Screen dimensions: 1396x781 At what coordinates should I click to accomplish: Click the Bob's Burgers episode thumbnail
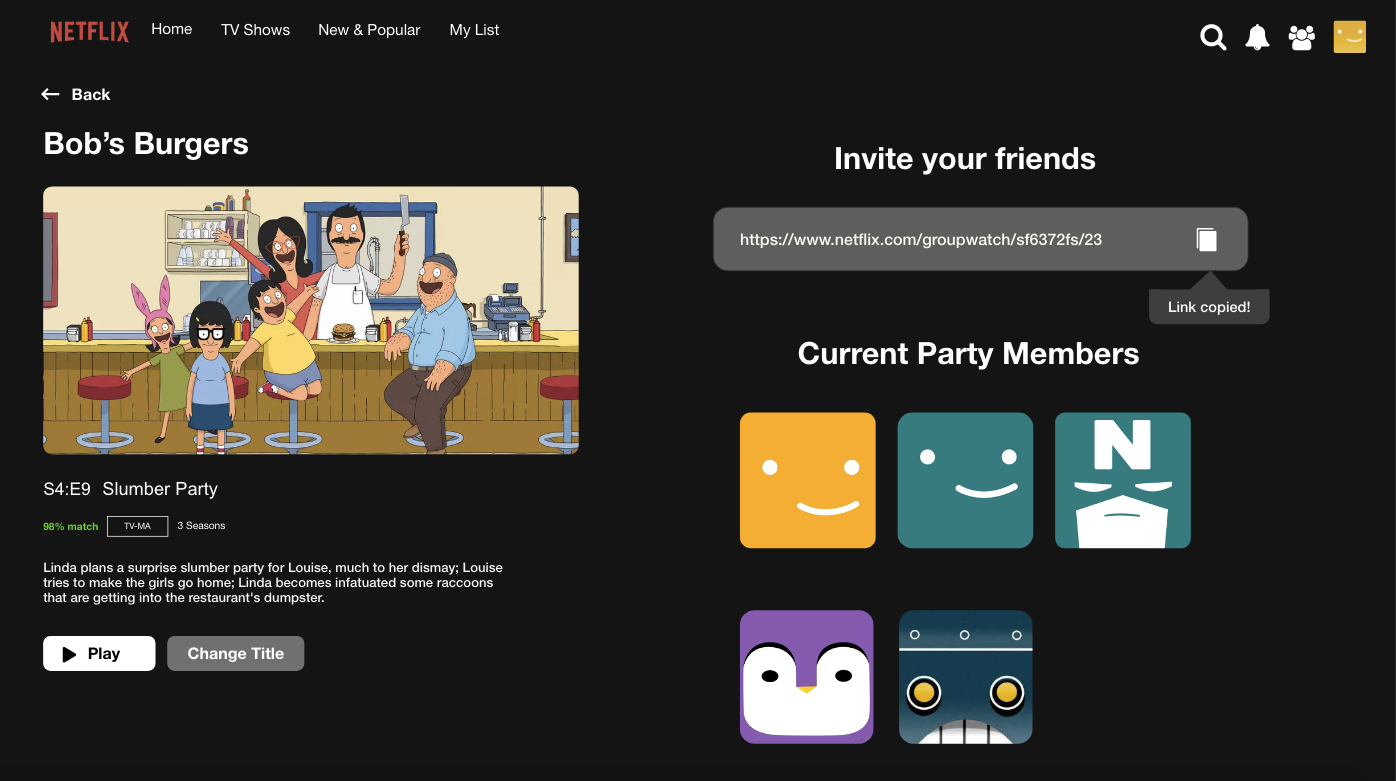point(311,320)
